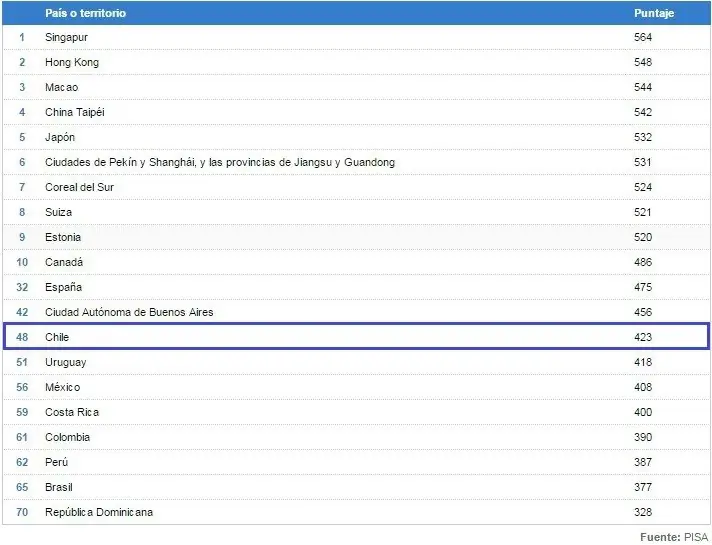Select the República Dominicana entry
The image size is (712, 545).
pos(99,512)
